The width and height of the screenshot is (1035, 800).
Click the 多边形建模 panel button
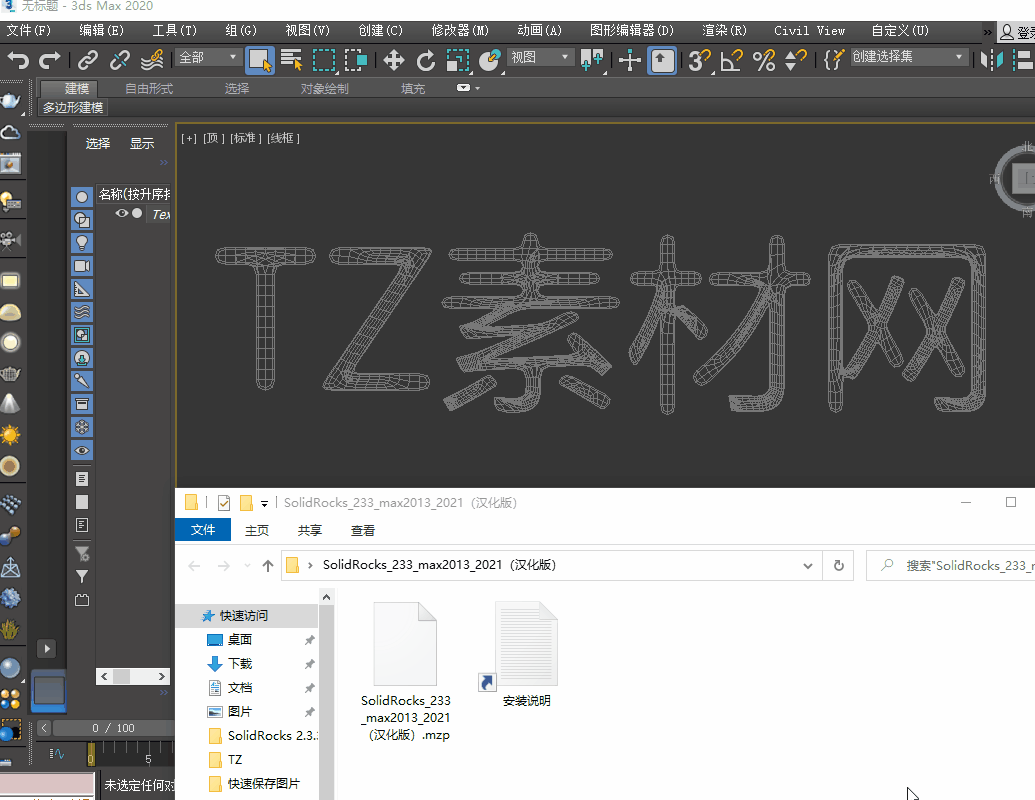(x=73, y=108)
